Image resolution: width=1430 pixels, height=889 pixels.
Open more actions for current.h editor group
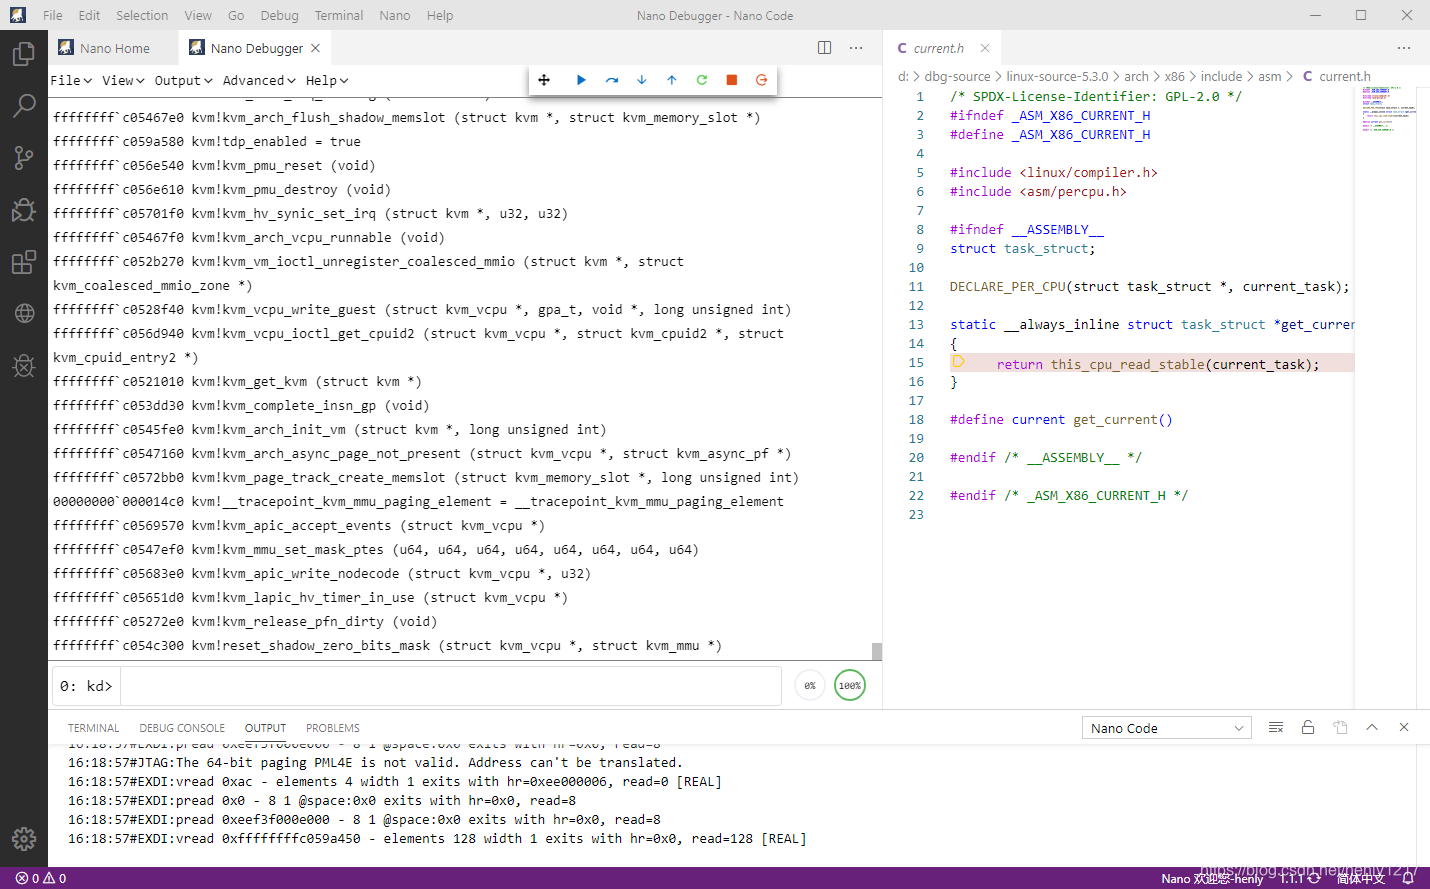[x=1404, y=48]
